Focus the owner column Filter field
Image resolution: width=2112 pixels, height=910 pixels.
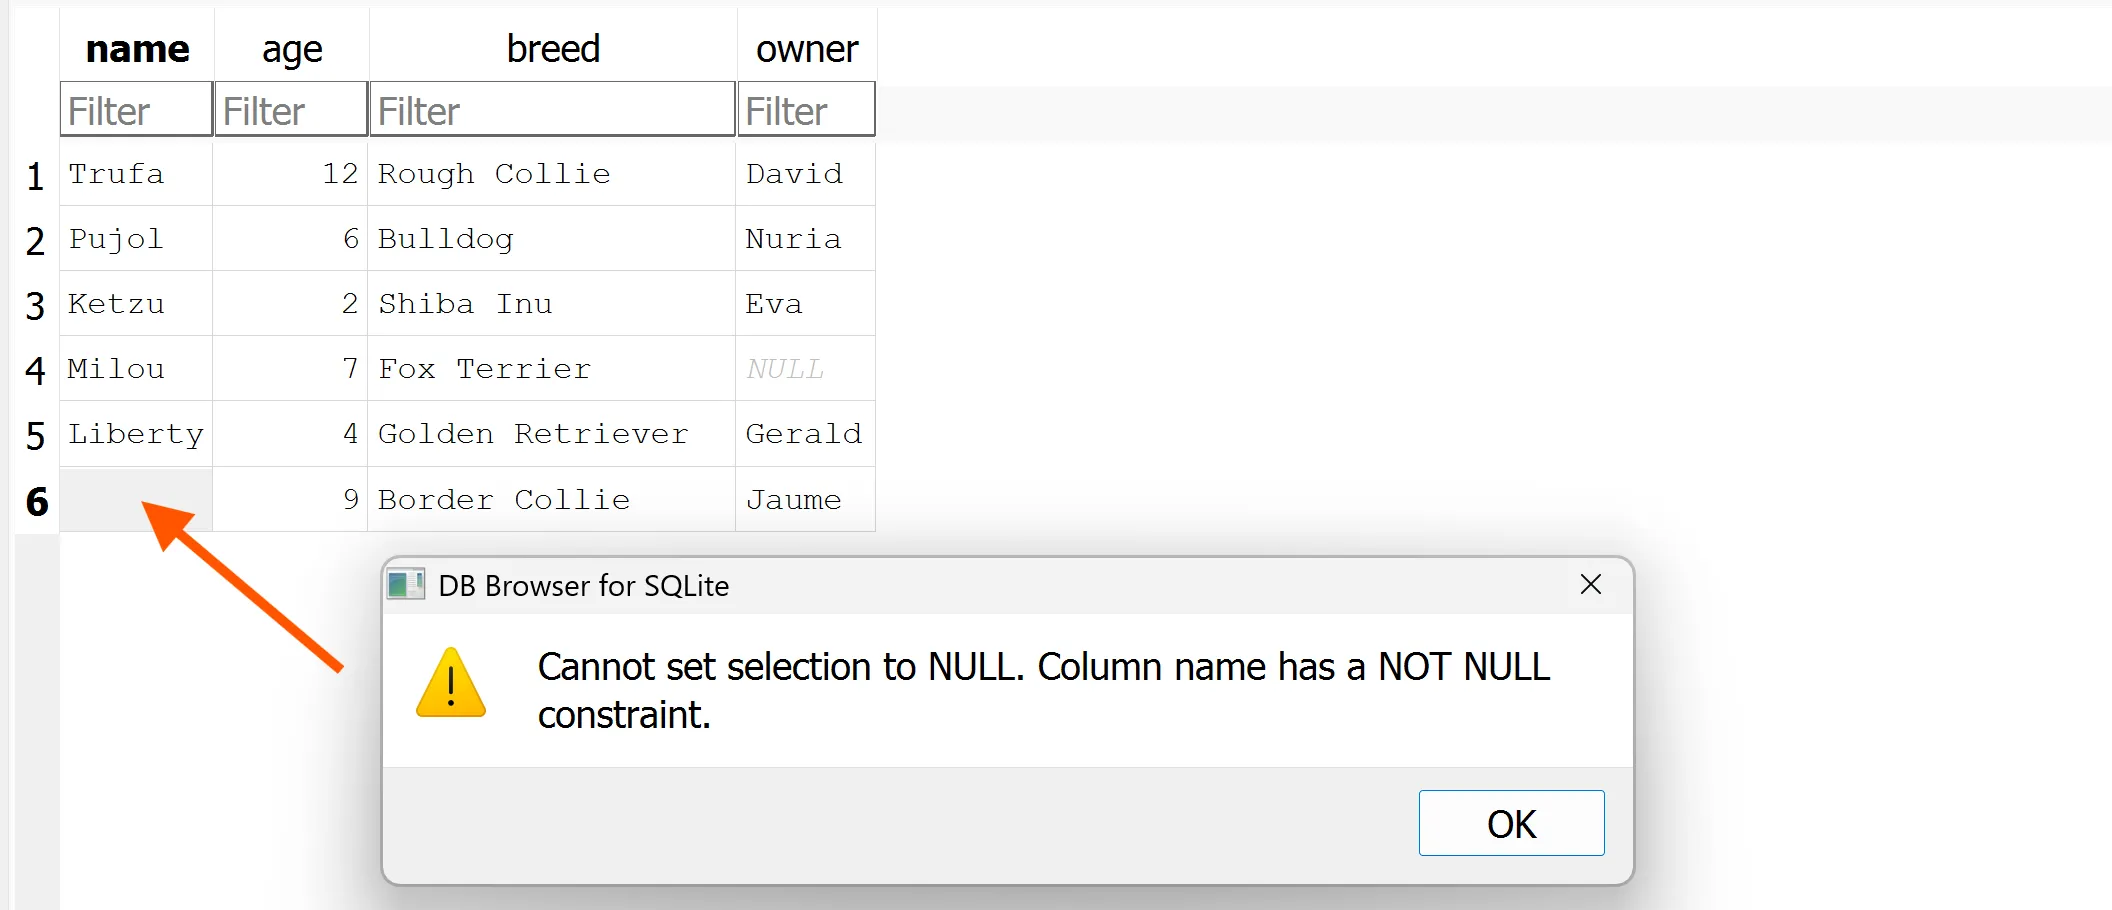point(806,110)
